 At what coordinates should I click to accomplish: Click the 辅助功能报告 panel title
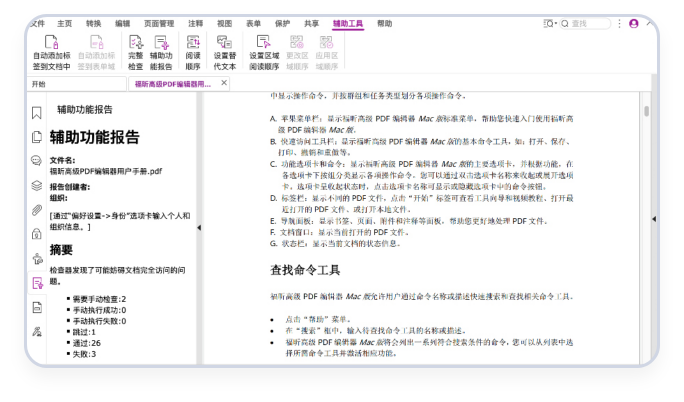pyautogui.click(x=85, y=109)
